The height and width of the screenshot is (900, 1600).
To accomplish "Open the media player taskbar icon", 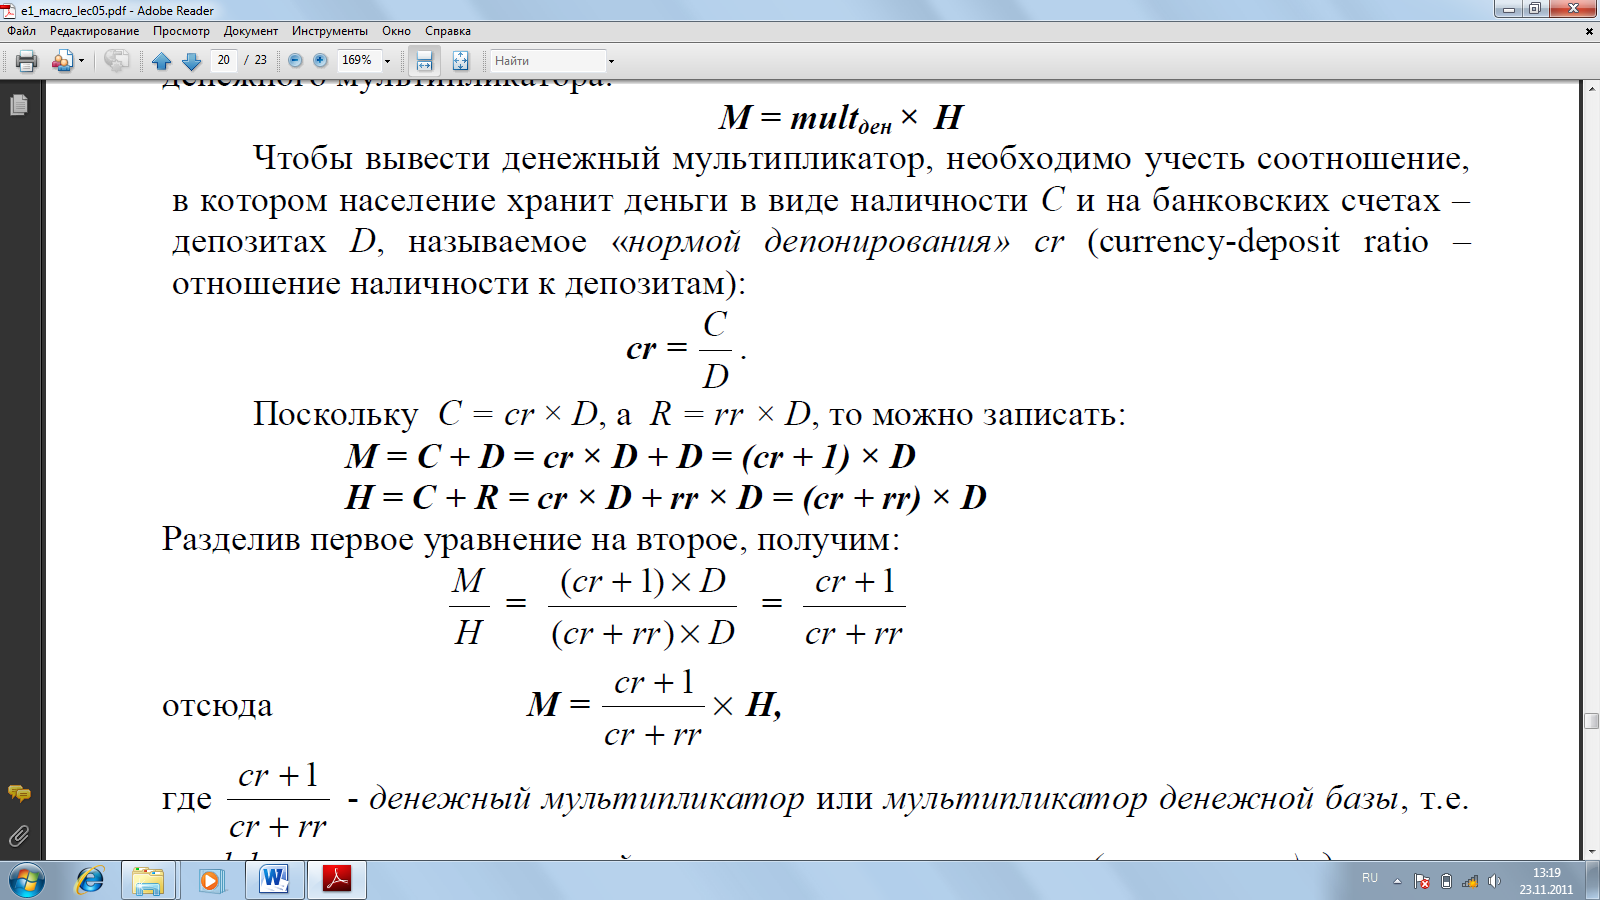I will (210, 880).
